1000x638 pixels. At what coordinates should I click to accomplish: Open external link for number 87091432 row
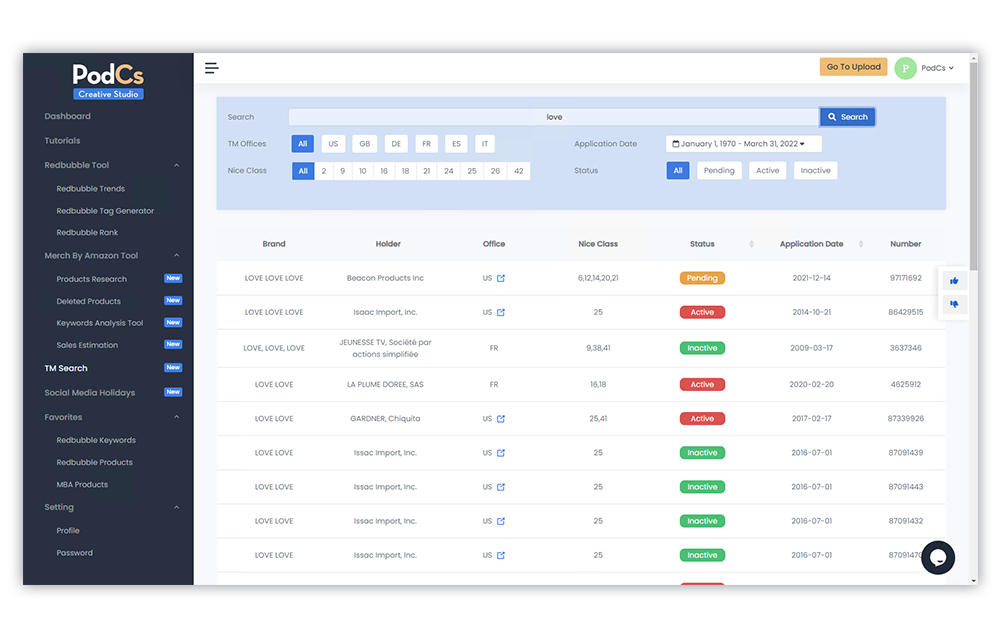pos(501,521)
